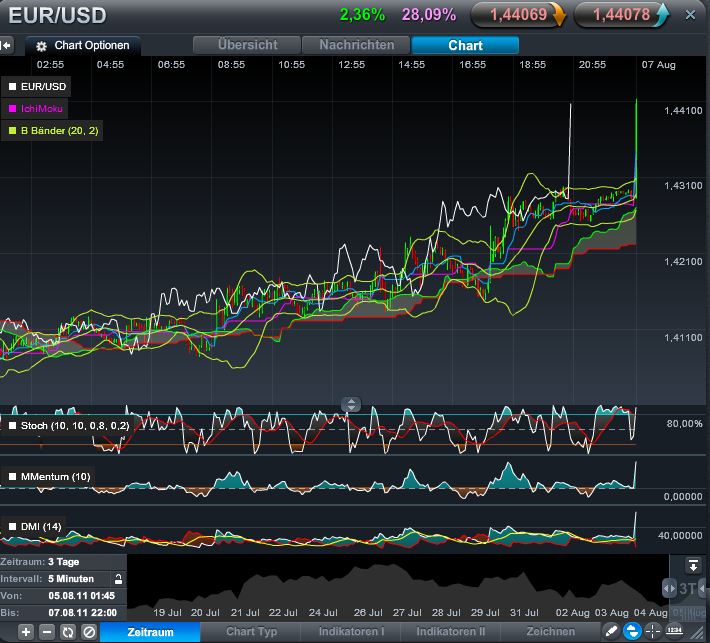Switch to the Nachrichten tab

coord(356,45)
